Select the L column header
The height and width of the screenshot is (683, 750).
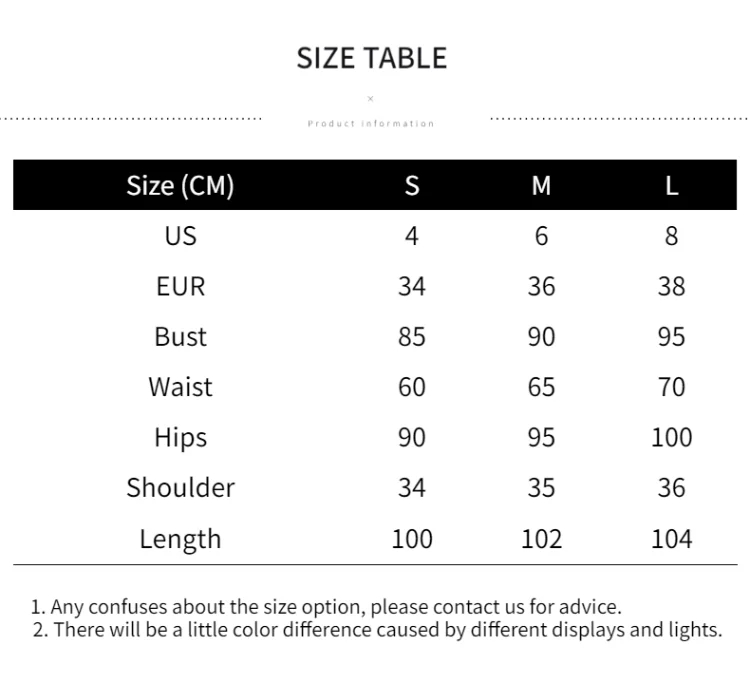pos(672,186)
